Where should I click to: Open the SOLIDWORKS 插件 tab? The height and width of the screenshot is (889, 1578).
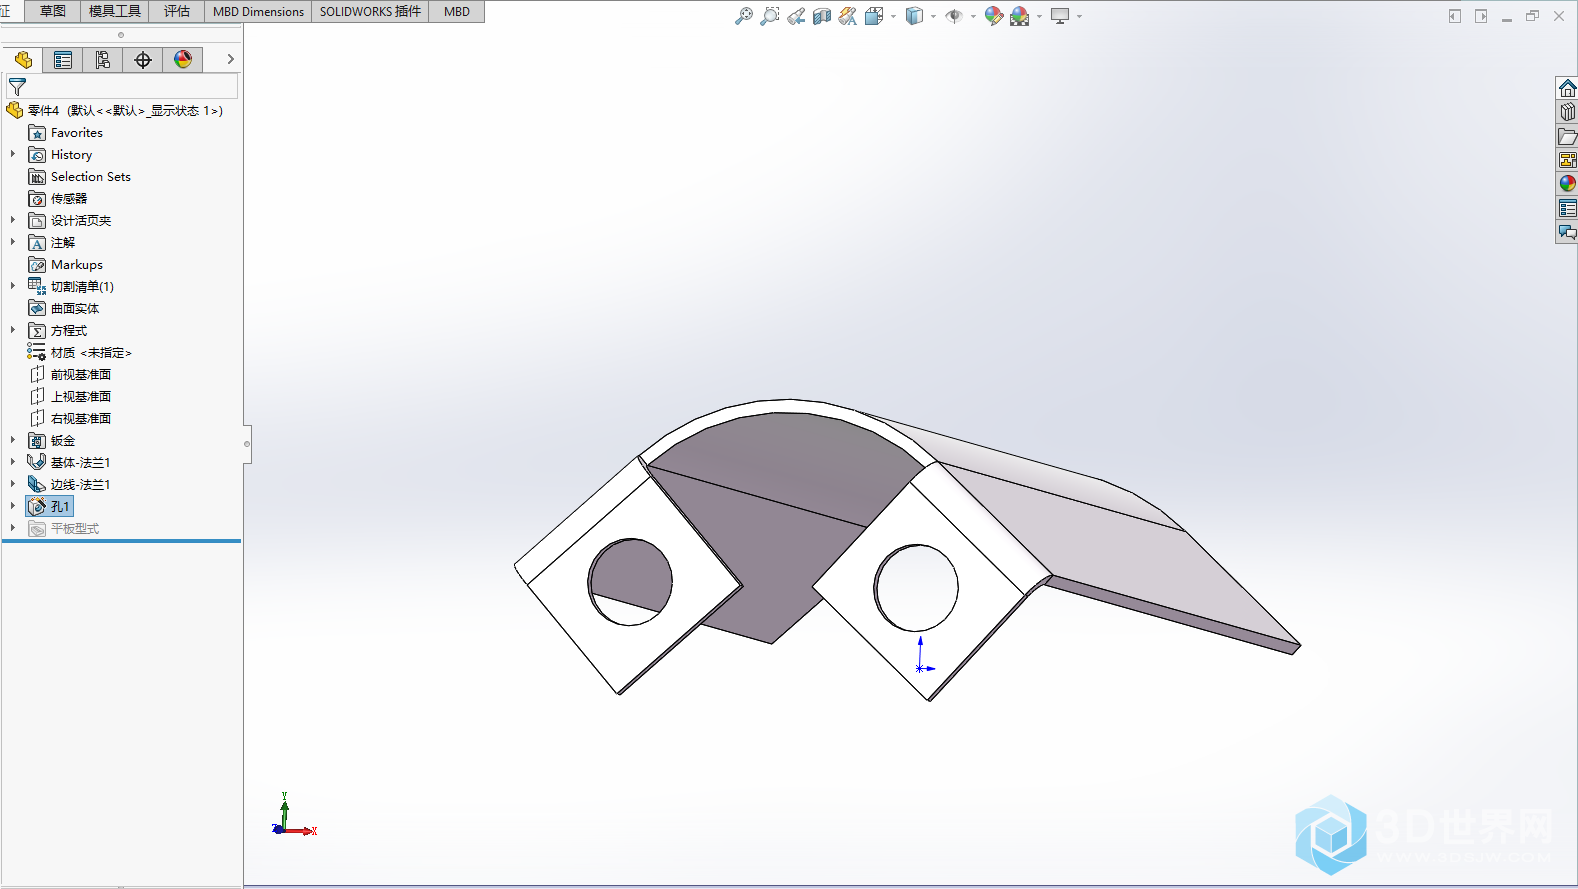click(370, 11)
